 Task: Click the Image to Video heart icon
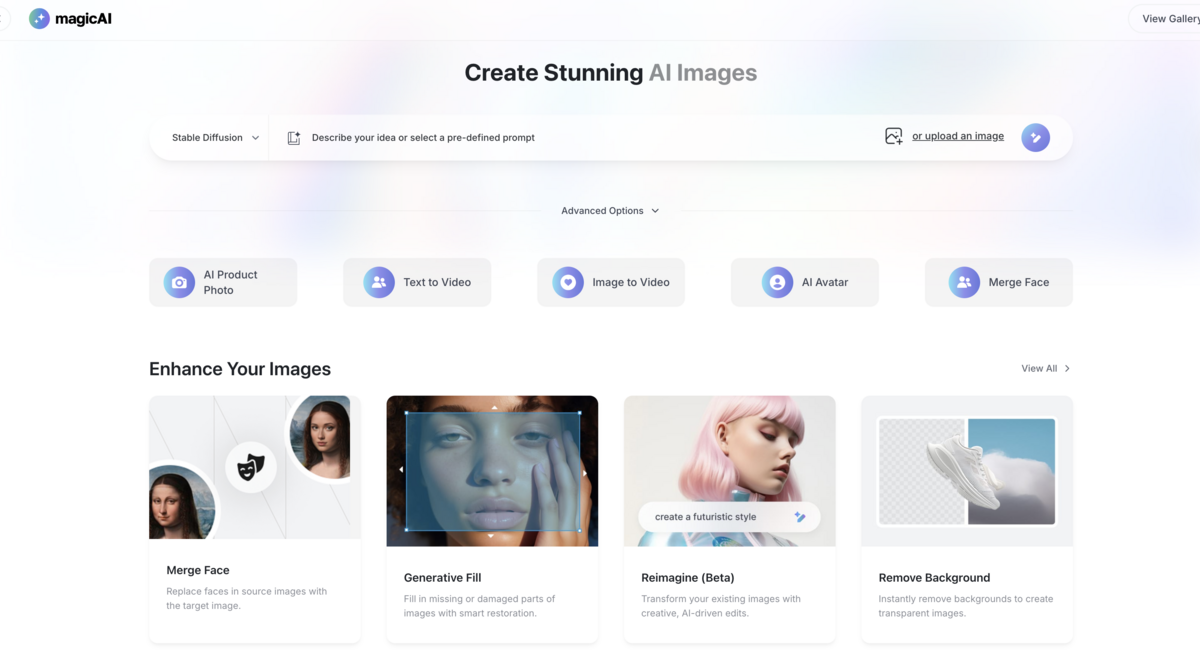pyautogui.click(x=568, y=282)
